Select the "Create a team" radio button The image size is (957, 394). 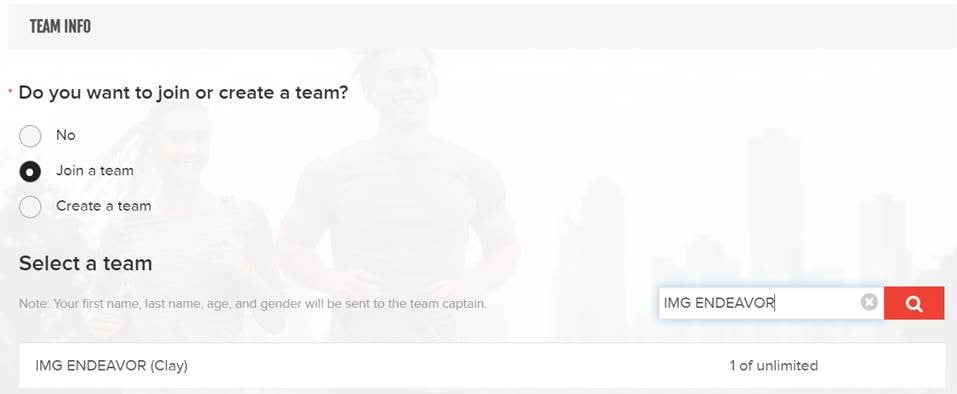[30, 207]
